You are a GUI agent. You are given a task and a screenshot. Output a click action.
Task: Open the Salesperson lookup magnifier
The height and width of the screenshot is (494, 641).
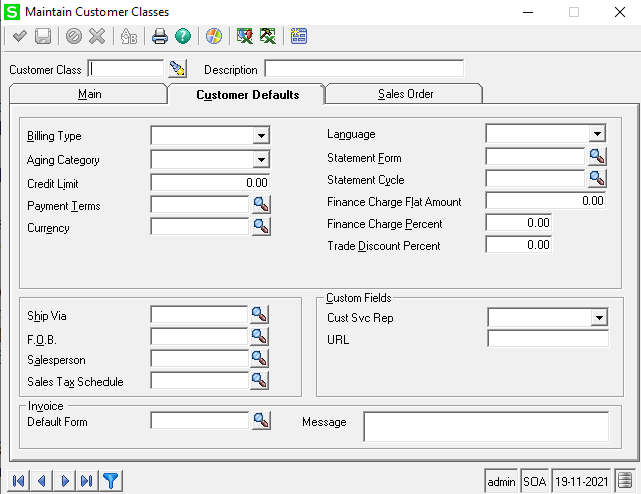tap(259, 359)
